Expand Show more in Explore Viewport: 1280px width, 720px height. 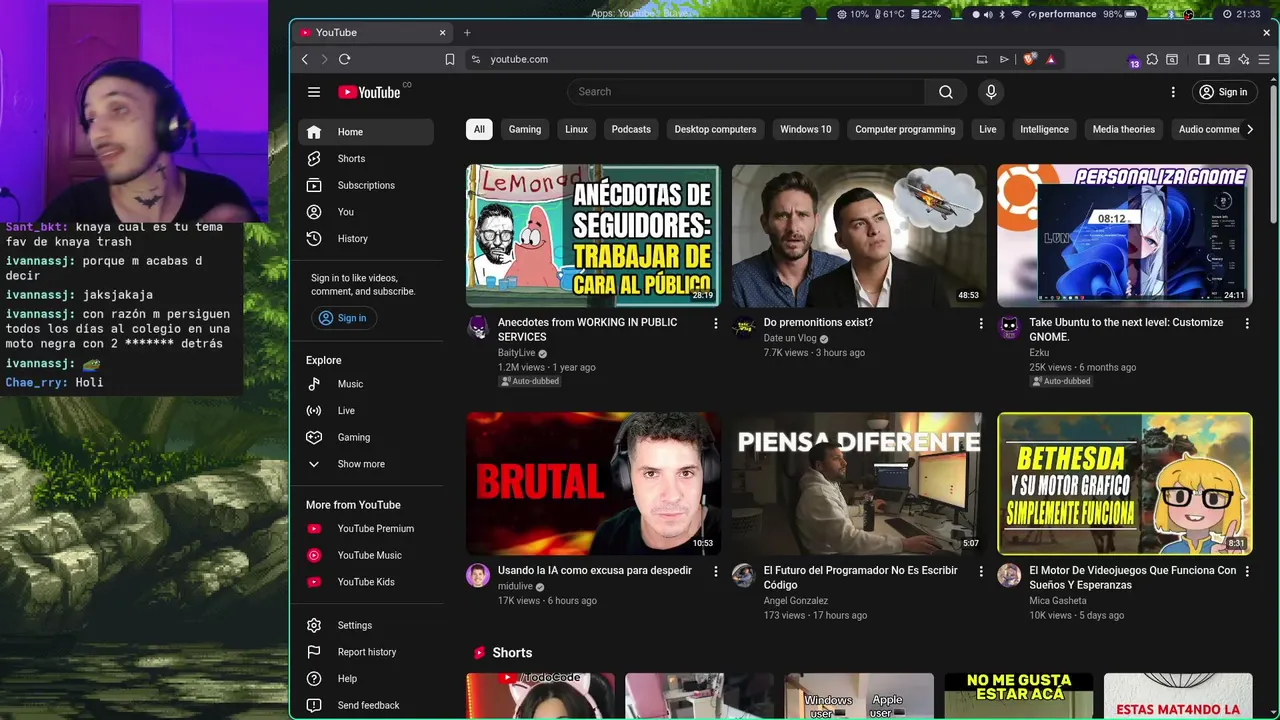click(x=365, y=464)
